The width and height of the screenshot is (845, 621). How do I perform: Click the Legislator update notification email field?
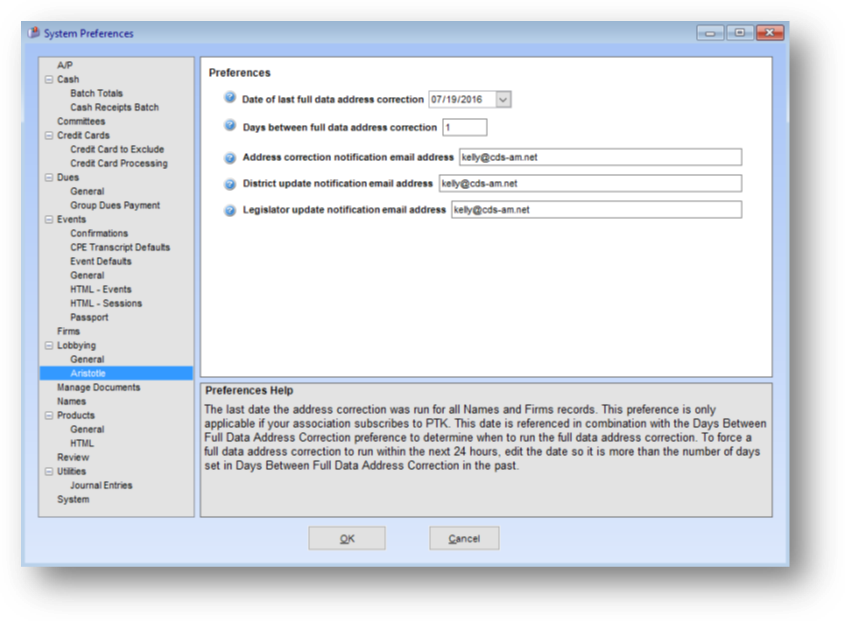[596, 210]
